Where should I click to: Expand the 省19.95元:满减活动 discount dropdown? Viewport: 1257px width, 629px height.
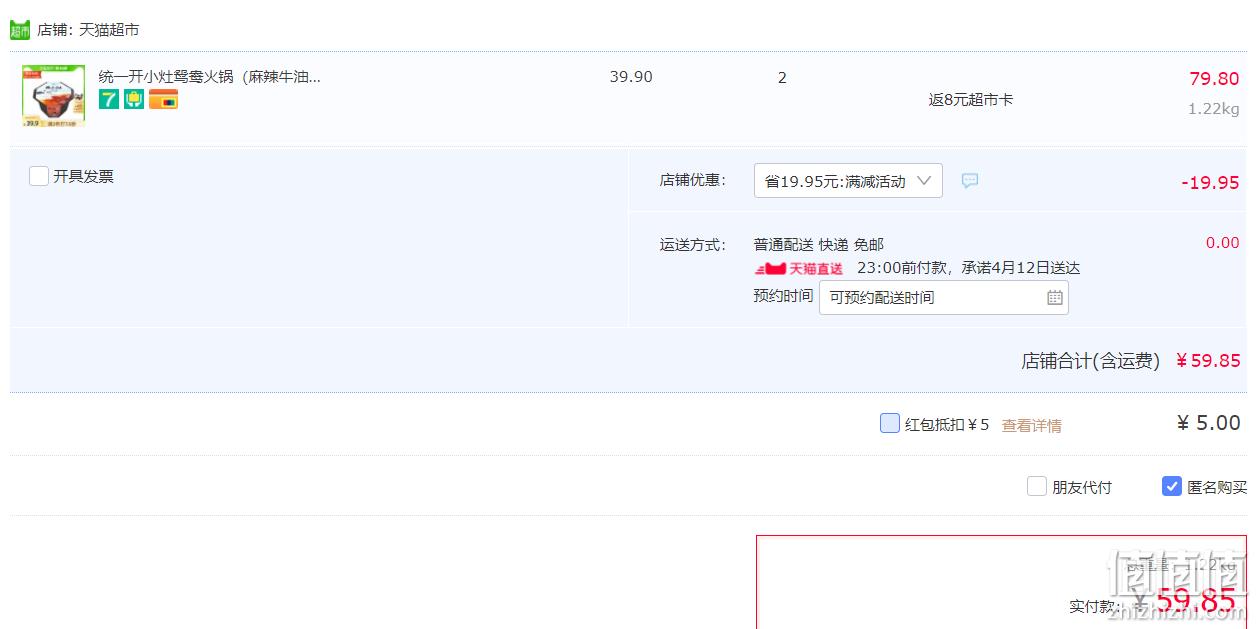(848, 181)
